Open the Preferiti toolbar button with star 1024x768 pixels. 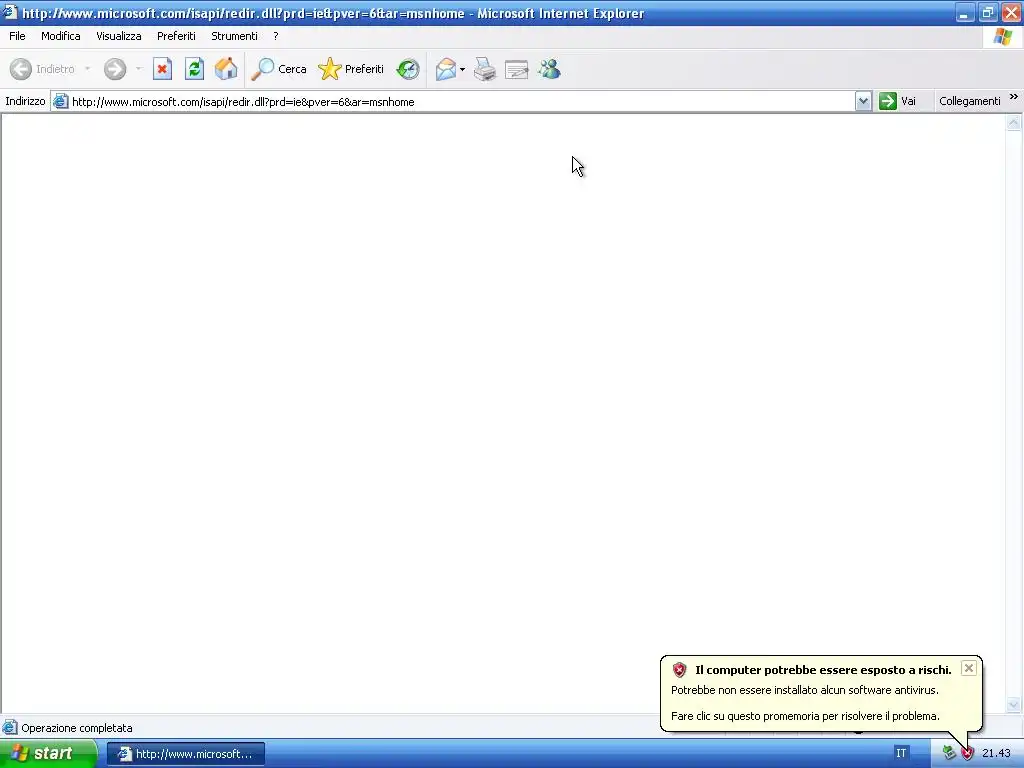(x=351, y=69)
